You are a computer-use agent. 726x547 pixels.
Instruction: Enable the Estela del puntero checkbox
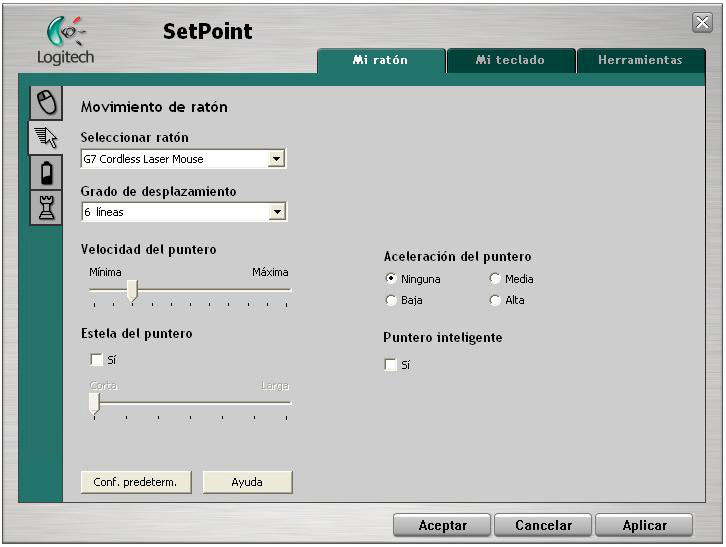pyautogui.click(x=97, y=360)
